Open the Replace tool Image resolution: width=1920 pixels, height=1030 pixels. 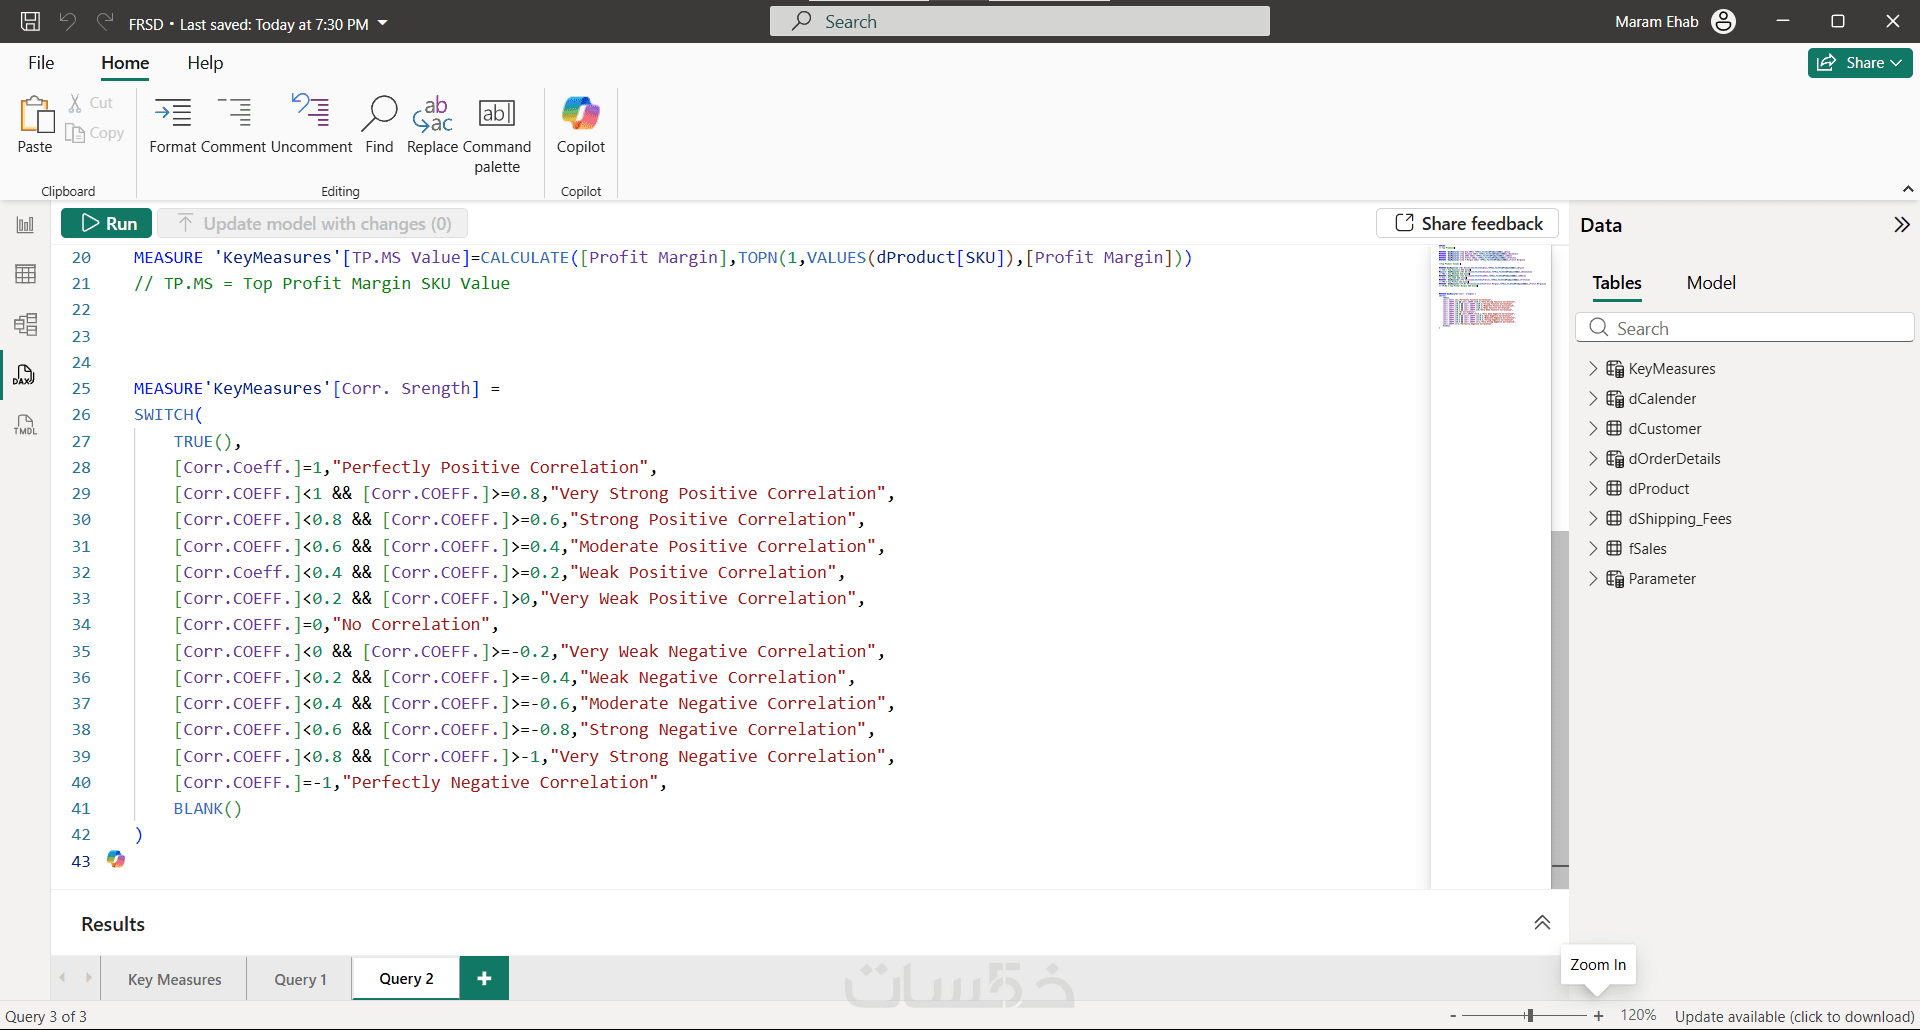tap(432, 125)
